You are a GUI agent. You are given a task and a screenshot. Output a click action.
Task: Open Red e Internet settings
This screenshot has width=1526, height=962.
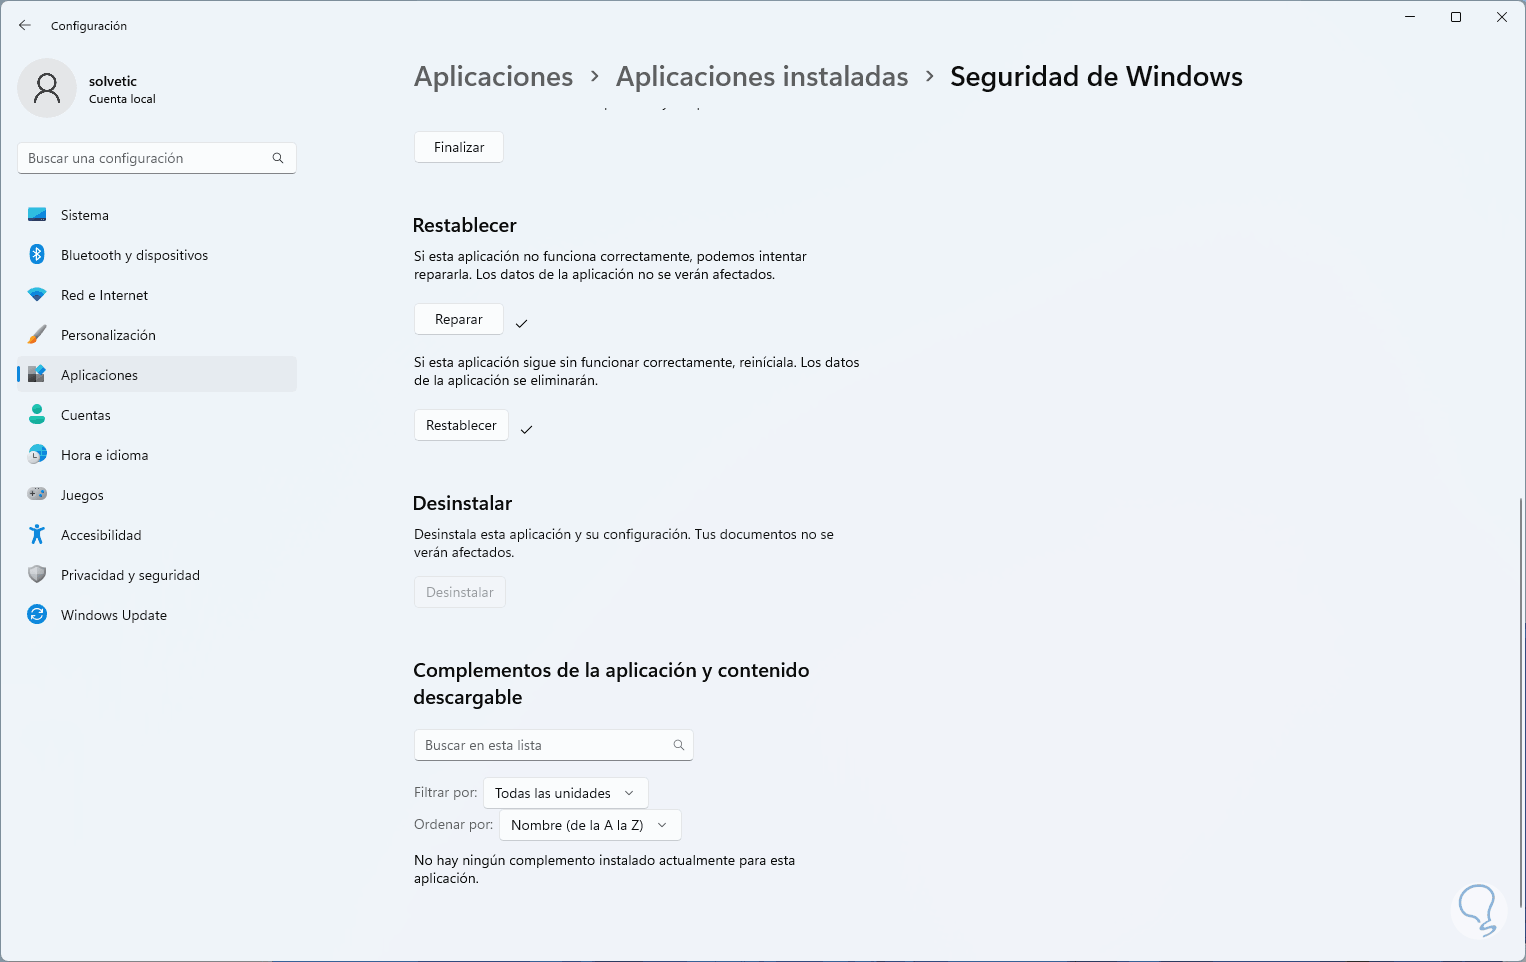pyautogui.click(x=157, y=295)
